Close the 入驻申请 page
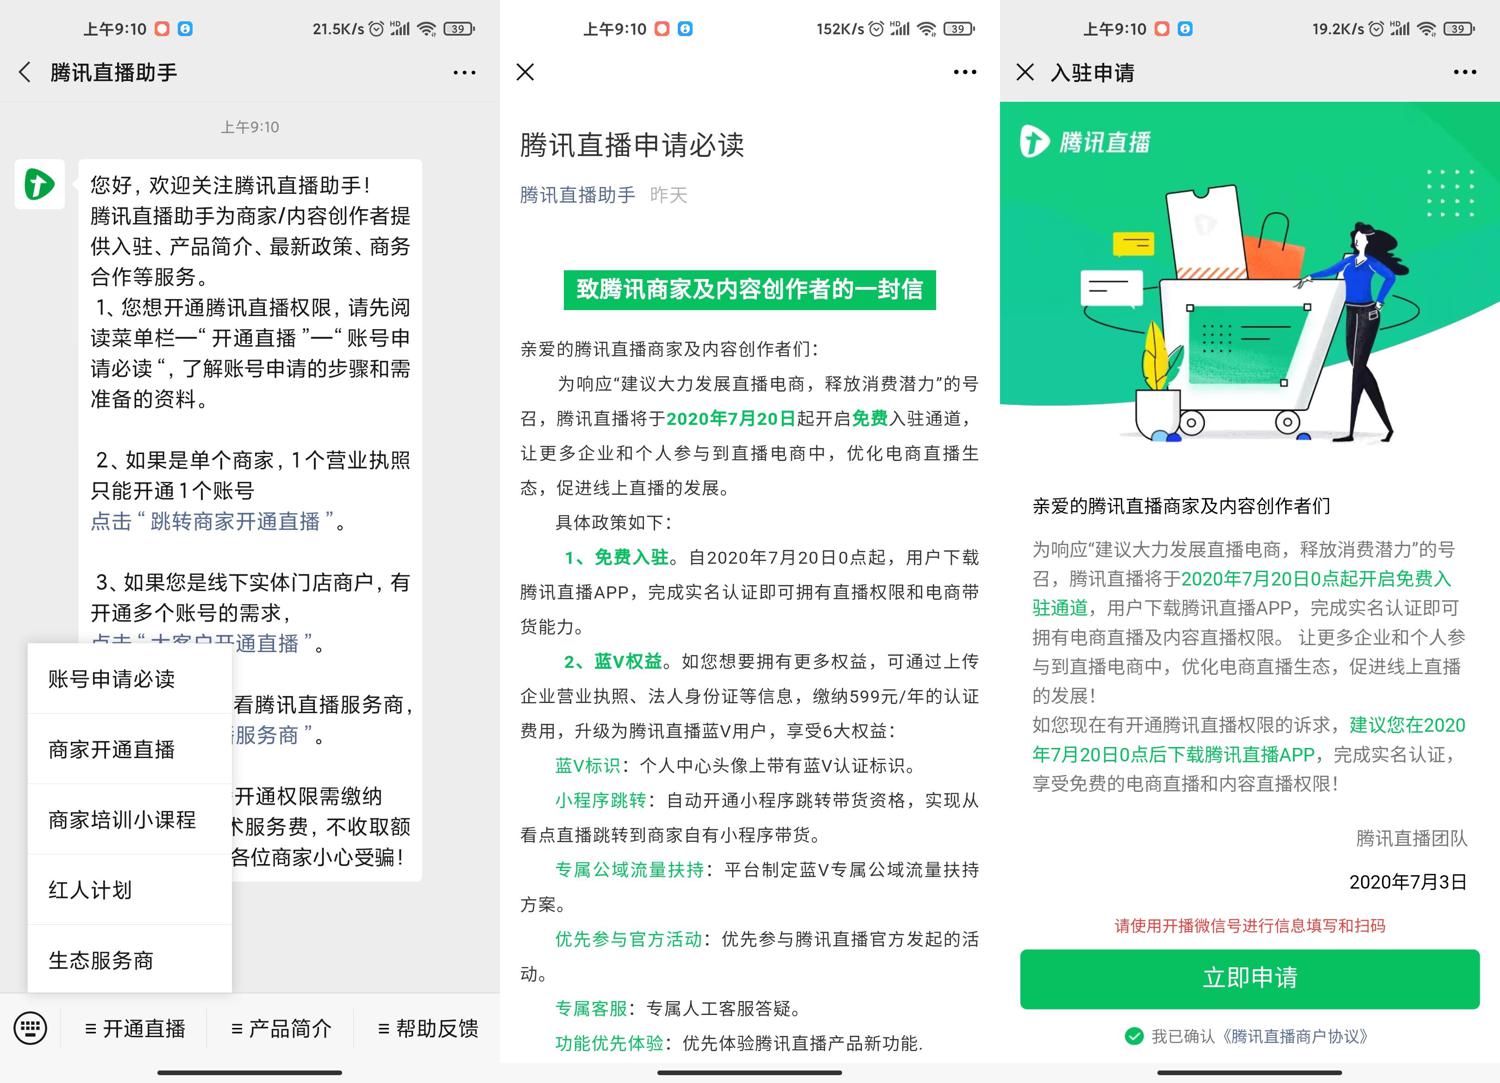1500x1083 pixels. click(x=1025, y=72)
